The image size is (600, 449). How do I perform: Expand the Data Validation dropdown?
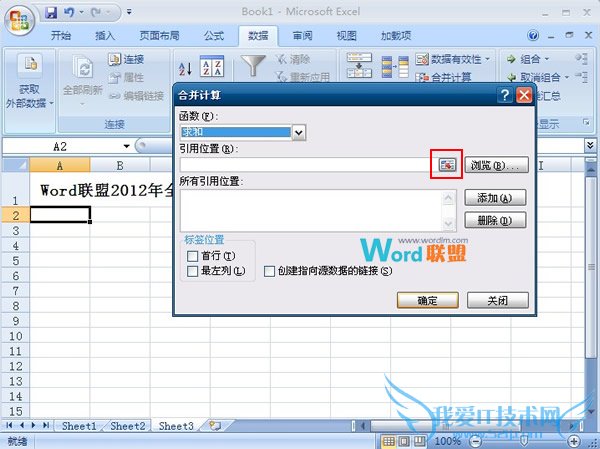click(x=488, y=59)
